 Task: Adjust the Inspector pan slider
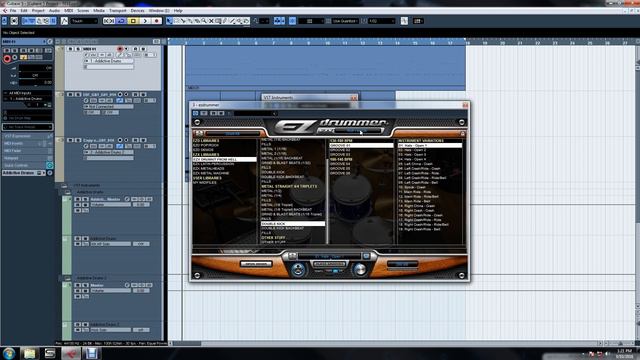[35, 76]
